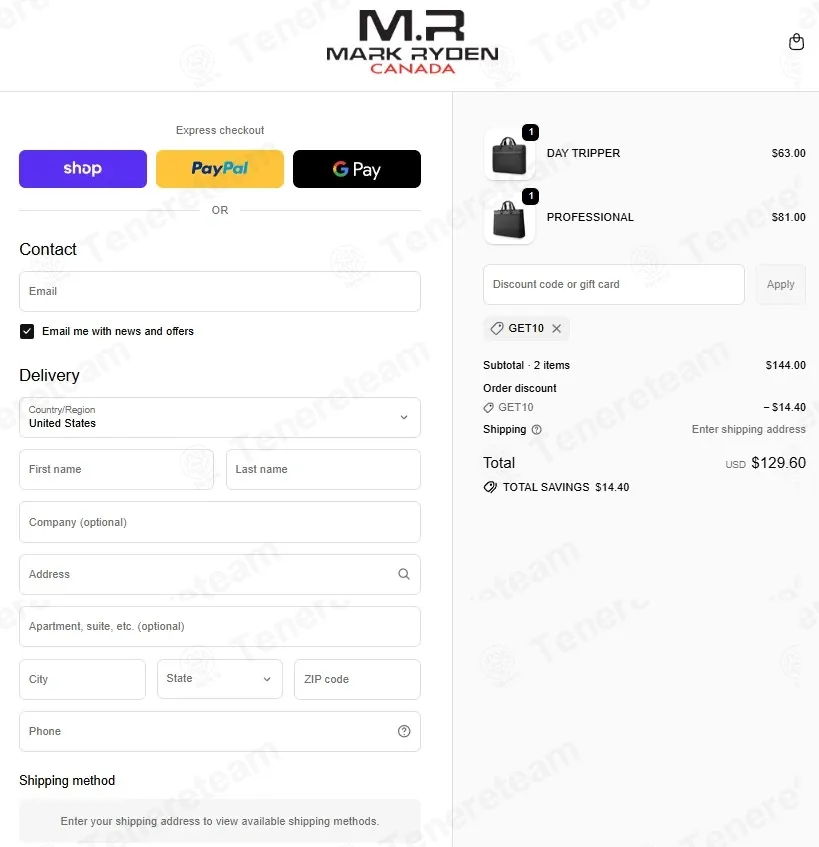Select Google Pay express checkout

(357, 169)
